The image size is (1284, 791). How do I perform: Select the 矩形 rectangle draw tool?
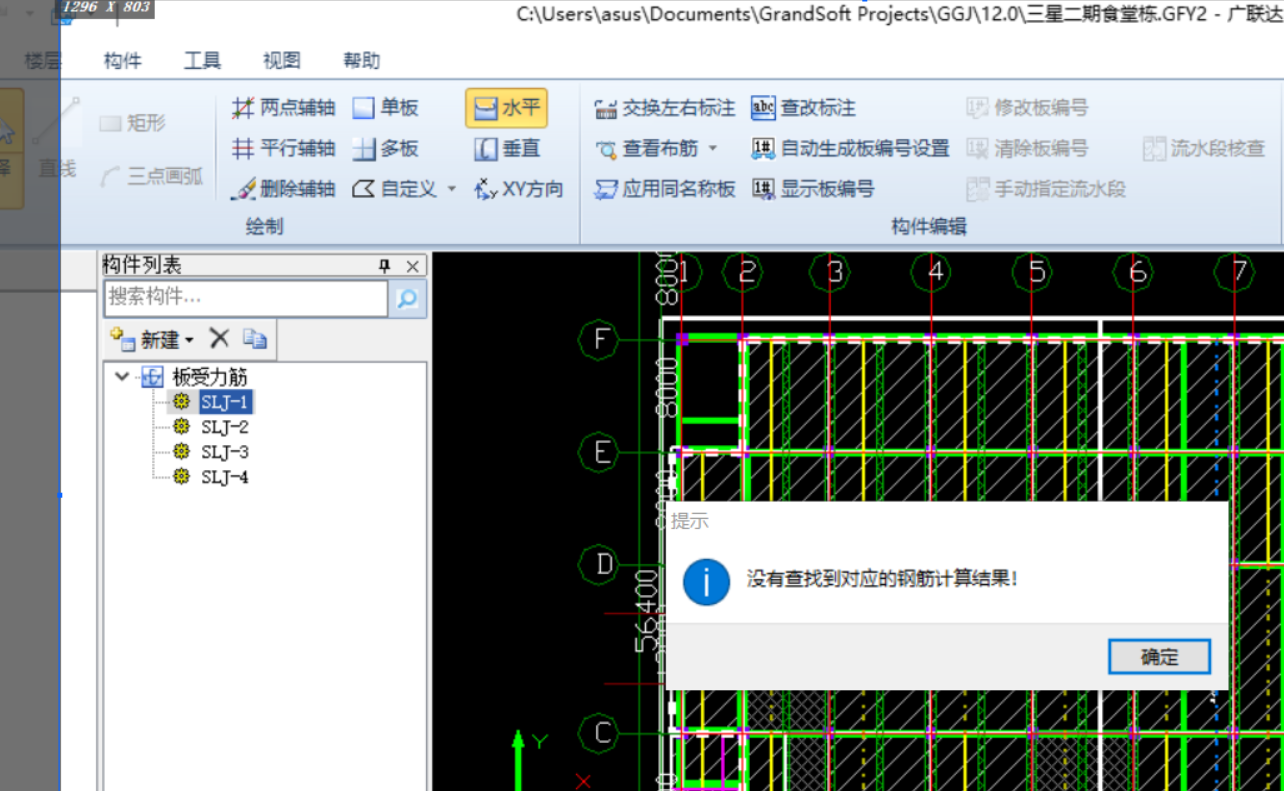tap(133, 123)
